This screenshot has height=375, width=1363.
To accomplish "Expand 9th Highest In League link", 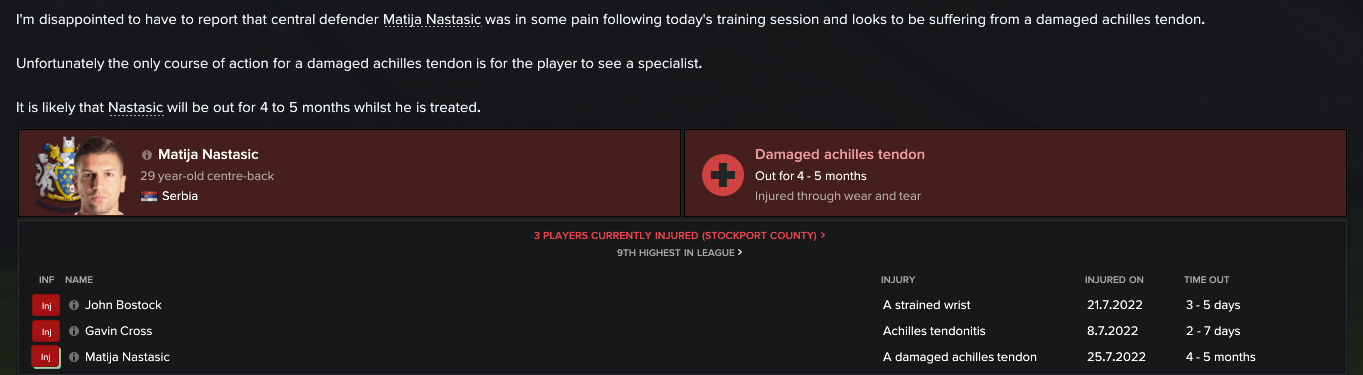I will tap(680, 253).
